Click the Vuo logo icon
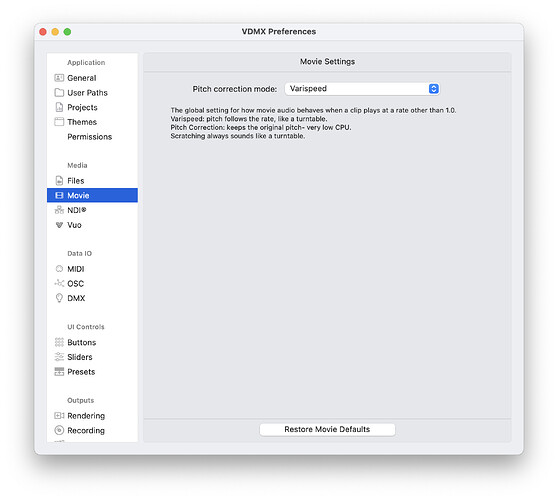This screenshot has width=558, height=500. pos(59,225)
